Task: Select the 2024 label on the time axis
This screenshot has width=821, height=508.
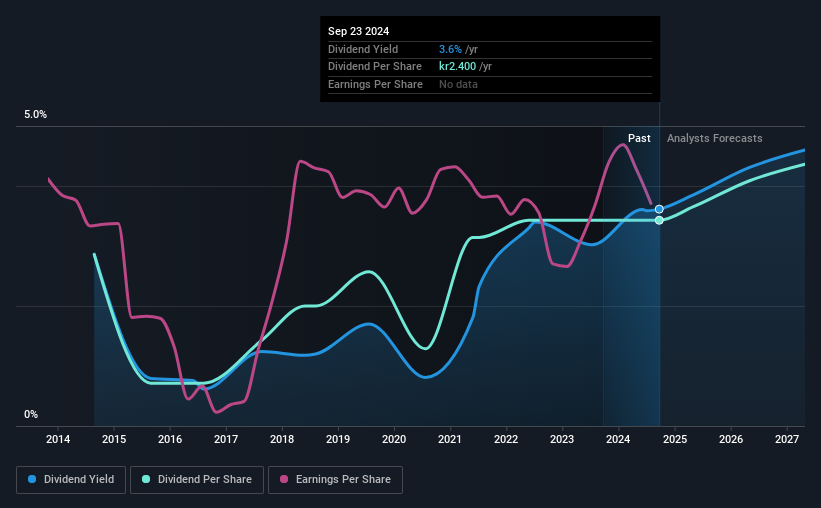Action: tap(618, 439)
